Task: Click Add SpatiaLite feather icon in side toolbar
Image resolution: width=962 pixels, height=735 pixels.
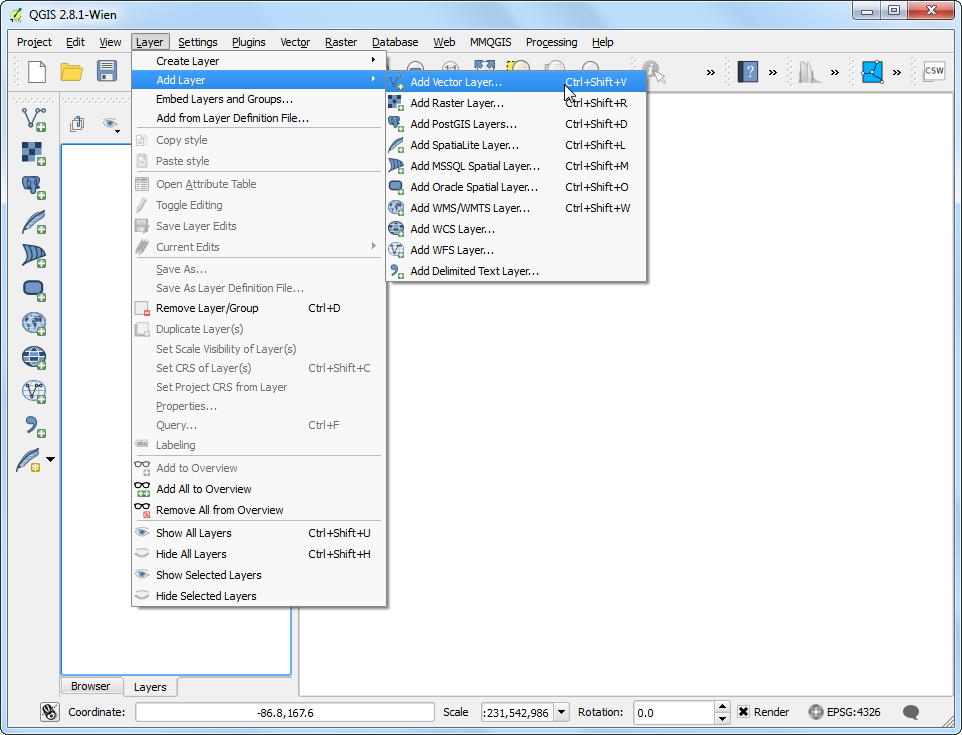Action: pyautogui.click(x=34, y=222)
